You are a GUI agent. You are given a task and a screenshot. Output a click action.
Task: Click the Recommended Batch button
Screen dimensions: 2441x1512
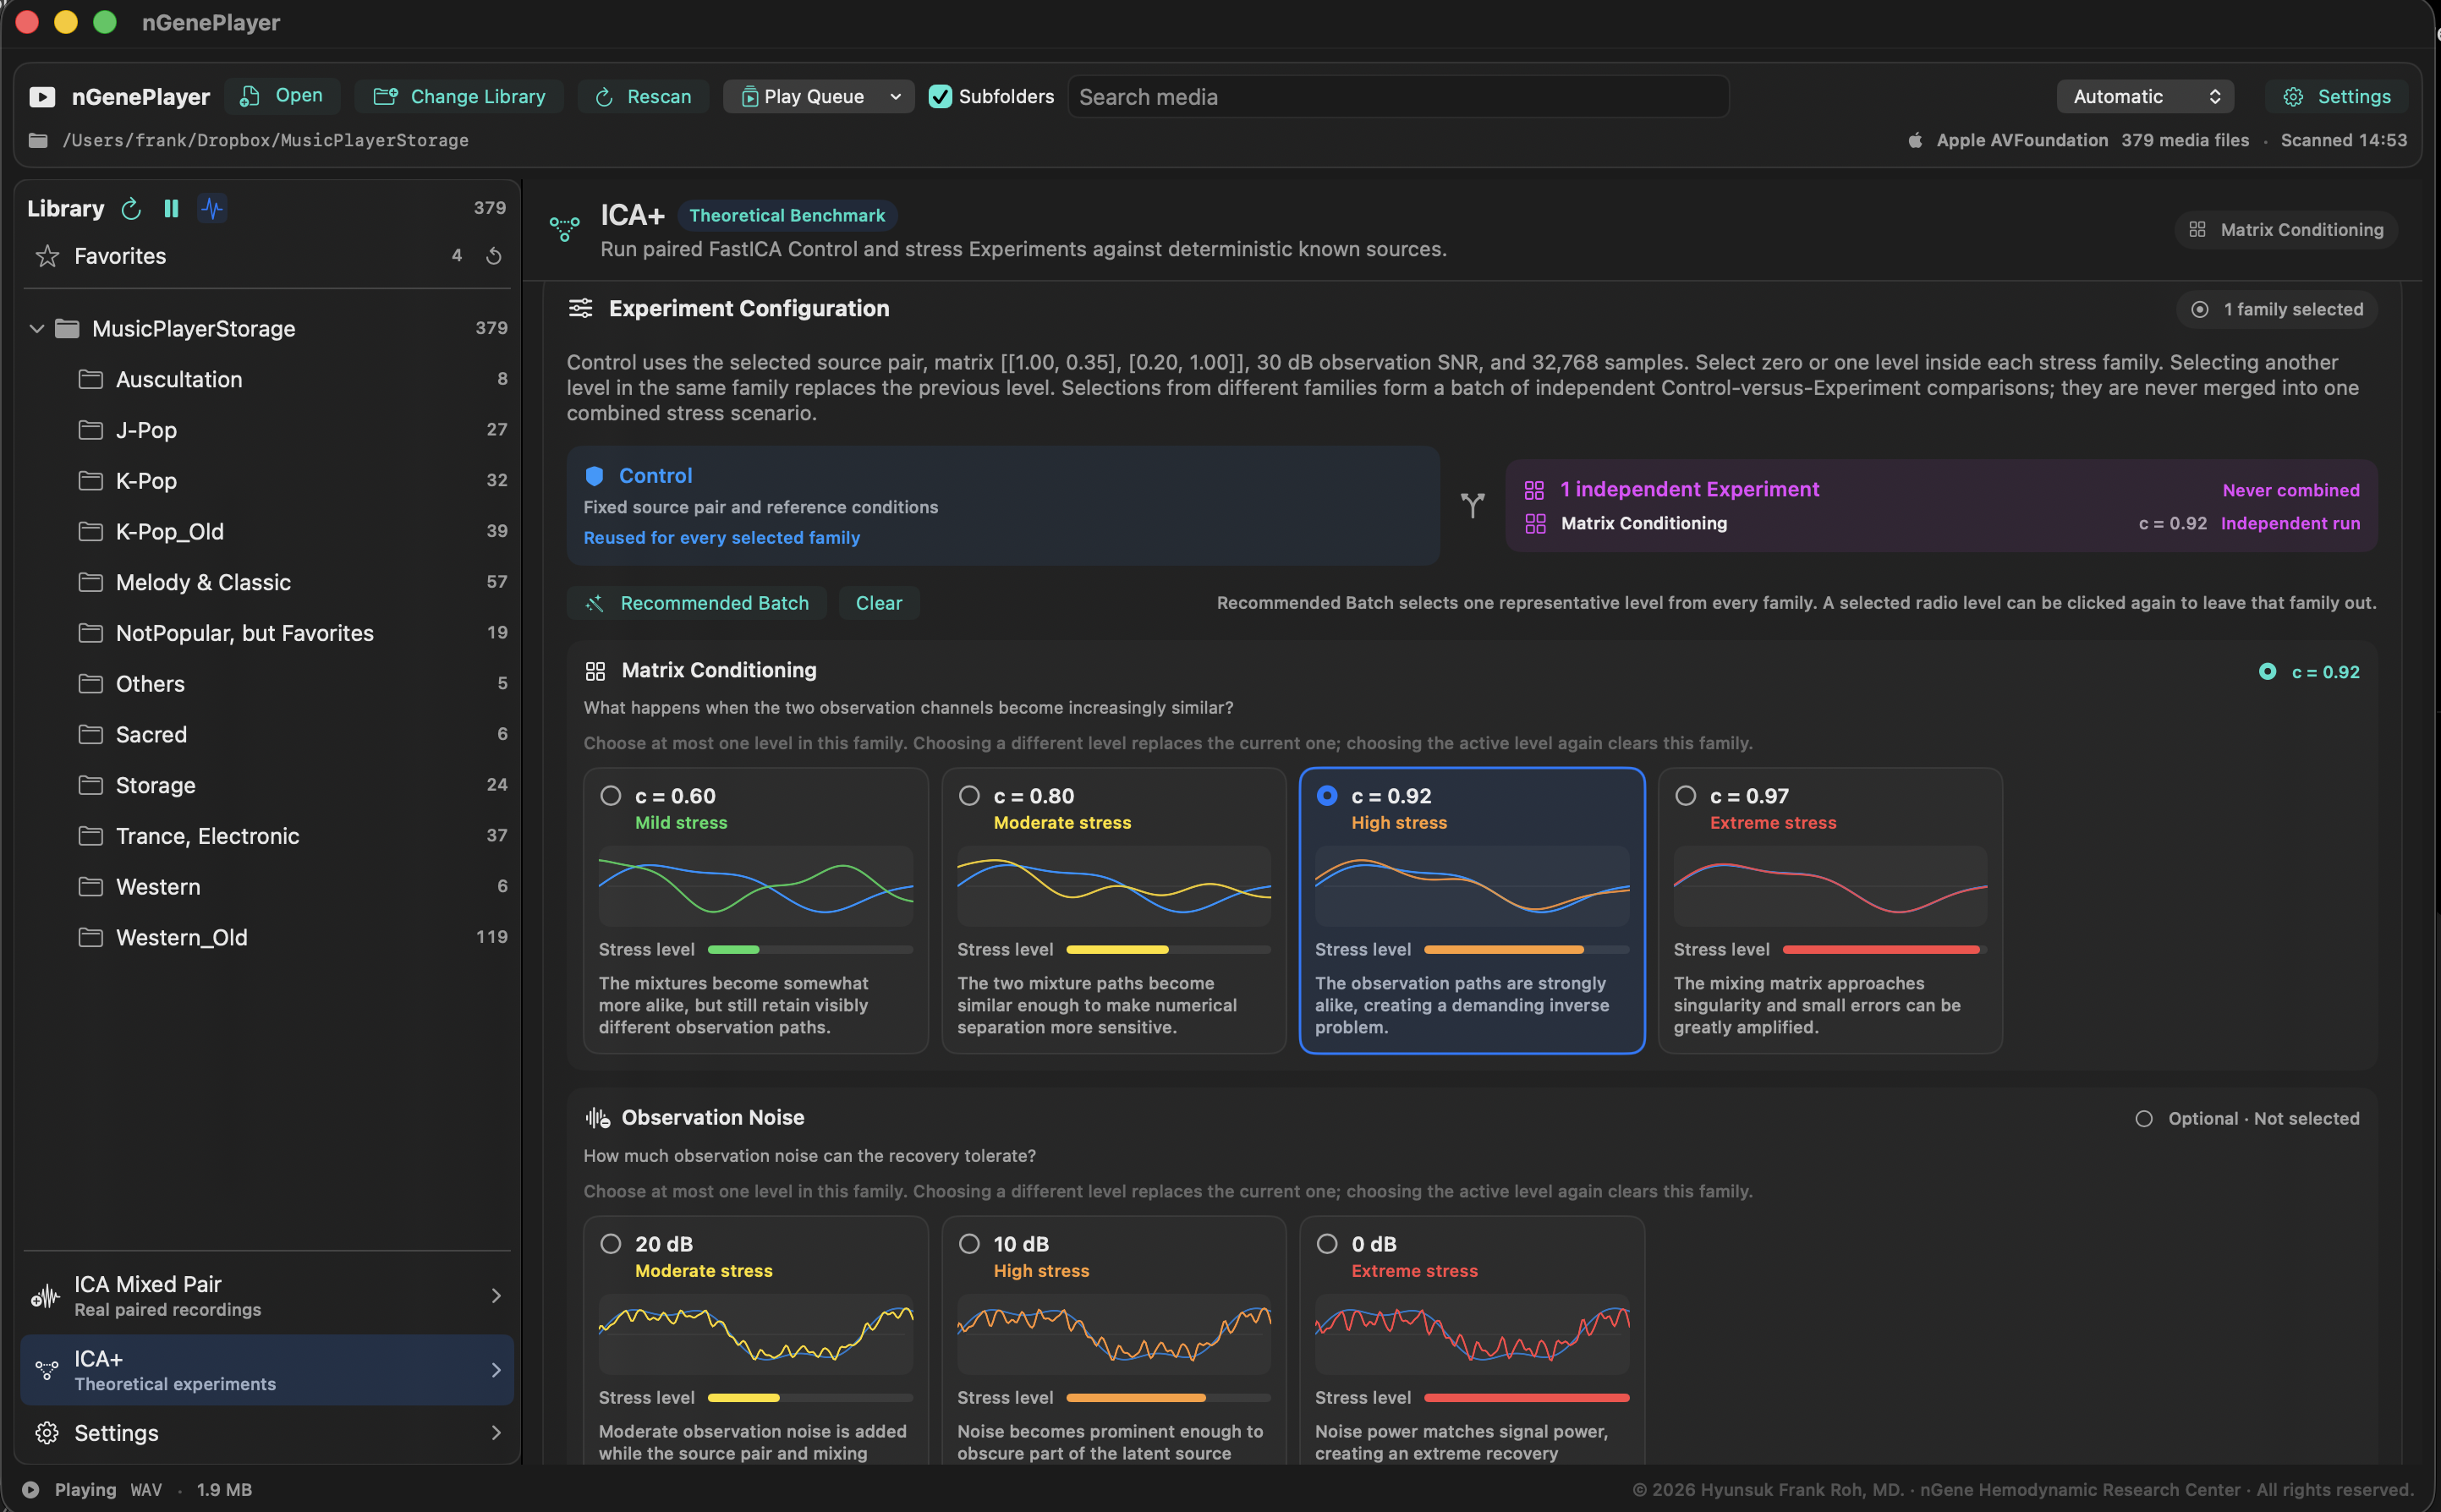697,603
